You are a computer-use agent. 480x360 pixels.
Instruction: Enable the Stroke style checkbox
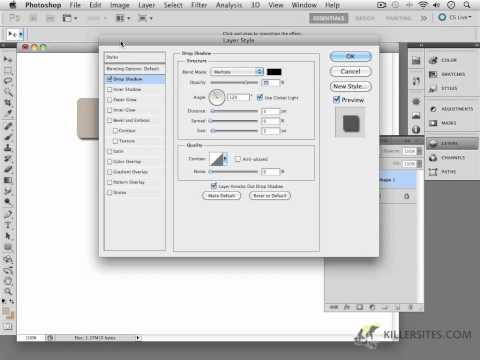coord(109,193)
